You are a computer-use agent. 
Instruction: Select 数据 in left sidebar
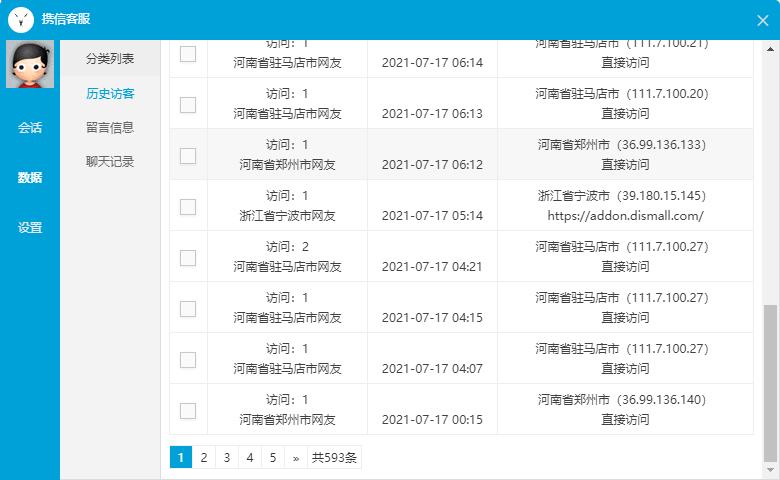coord(30,178)
